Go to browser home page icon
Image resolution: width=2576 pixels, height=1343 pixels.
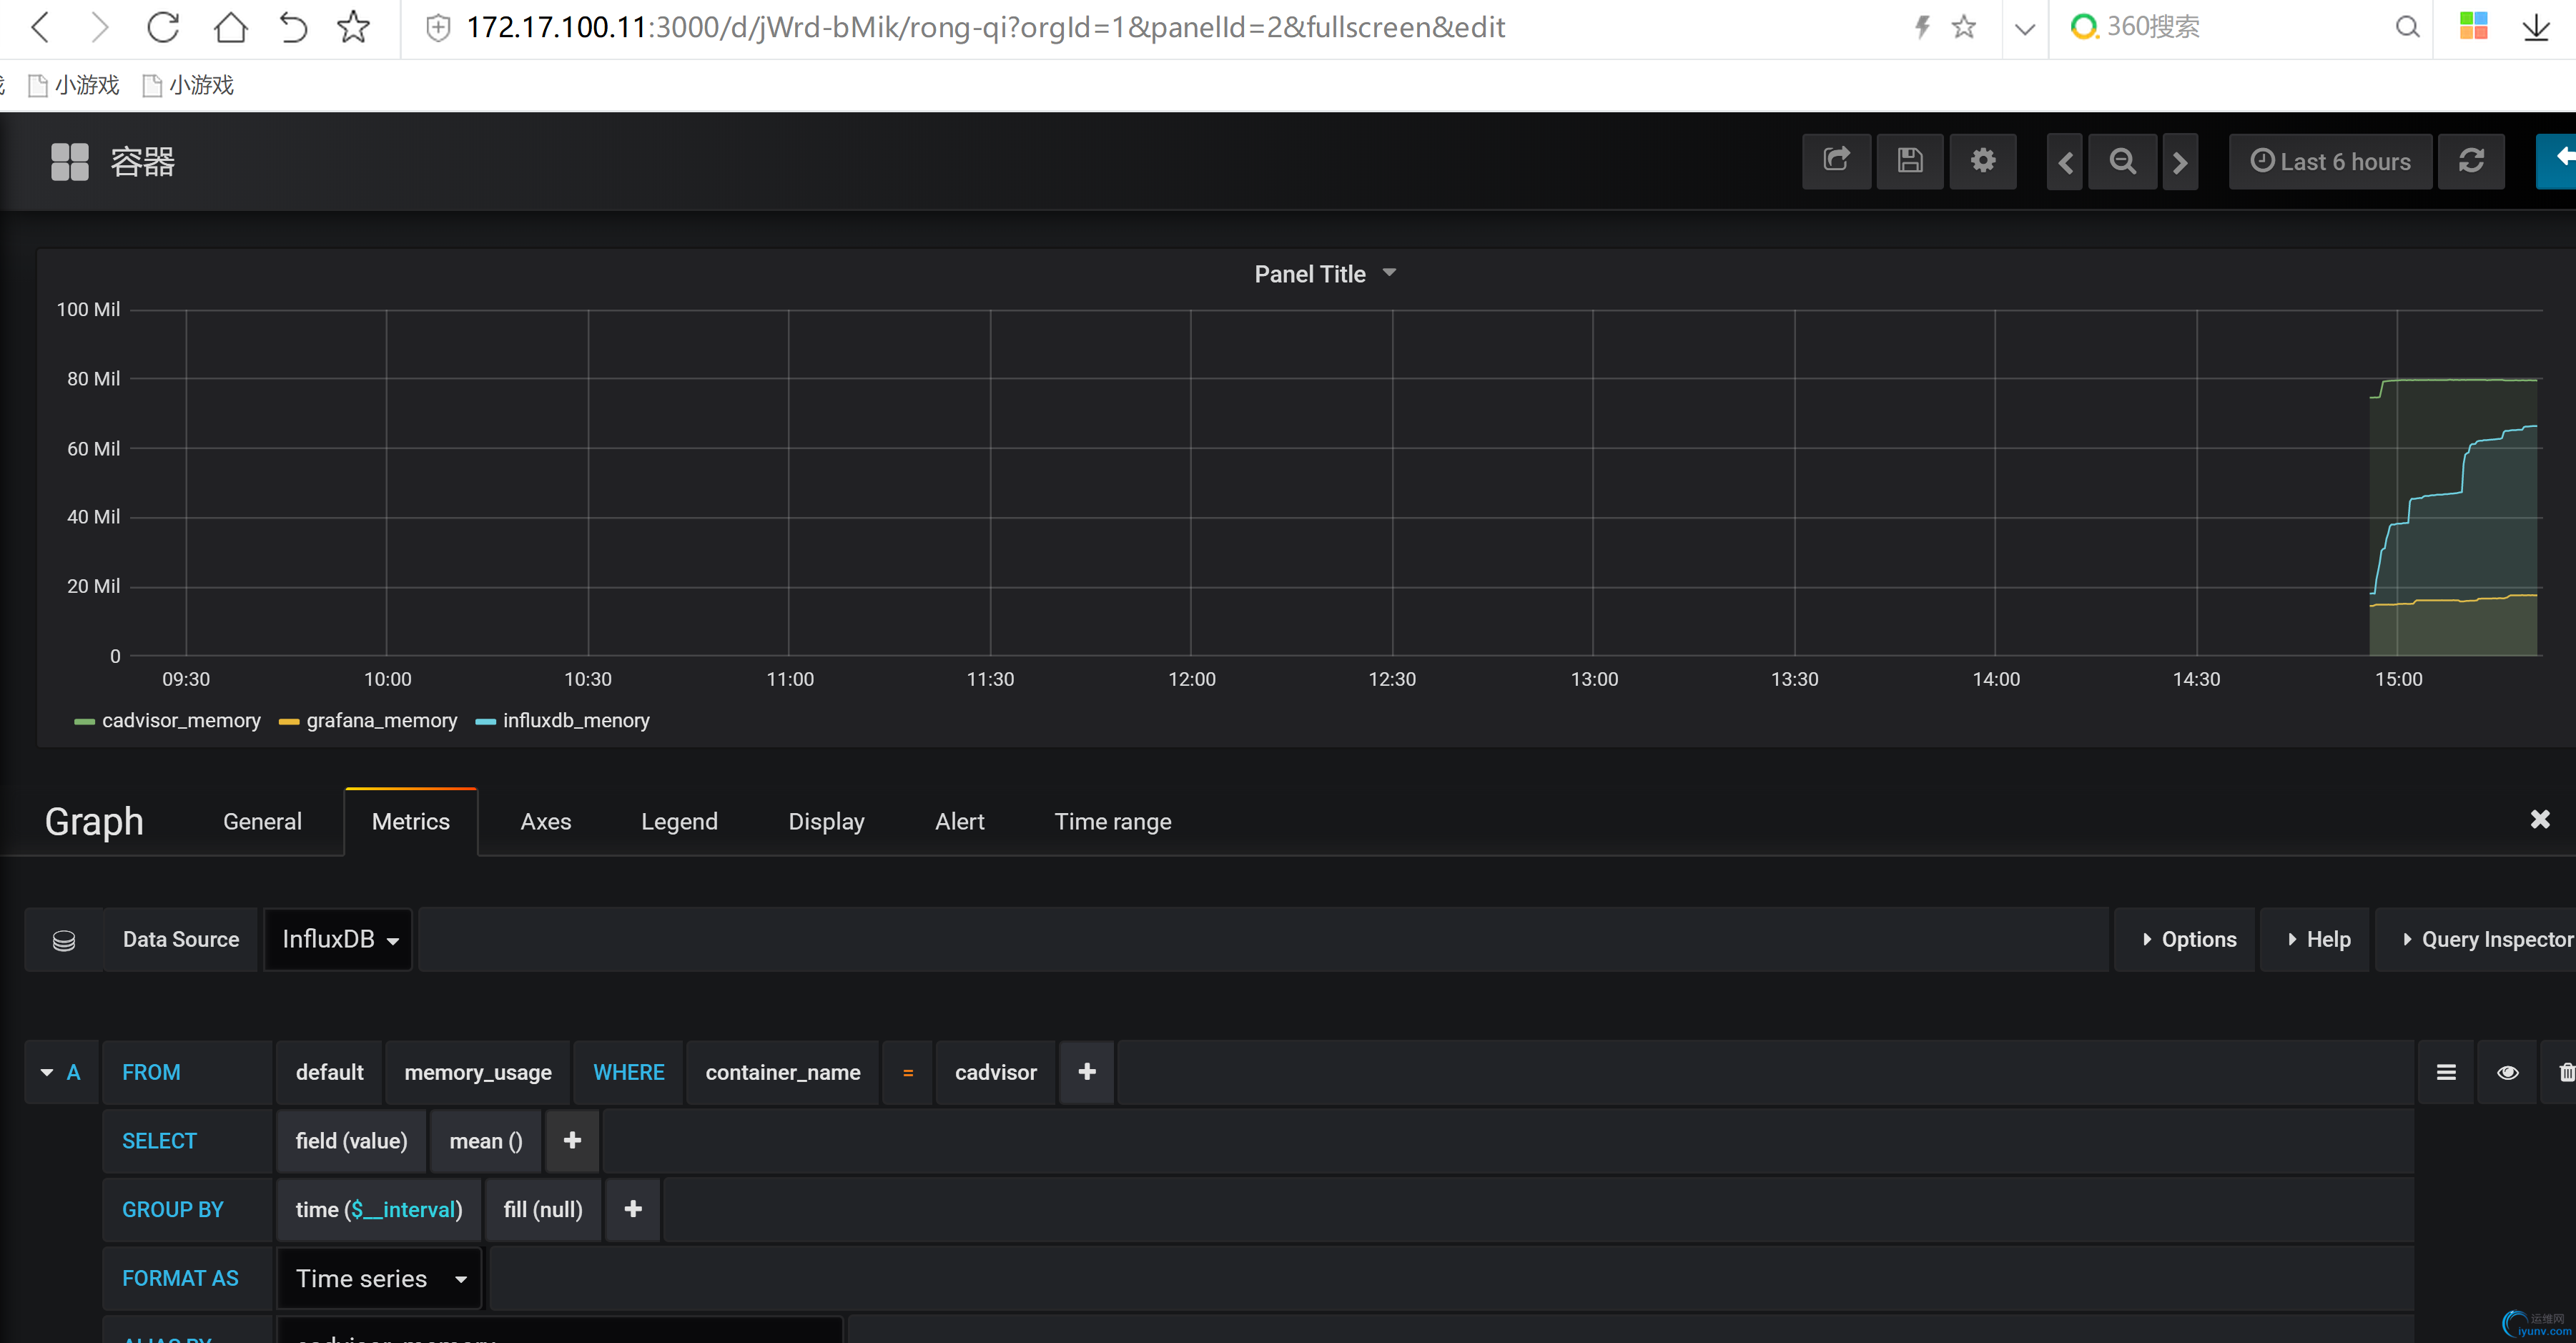pyautogui.click(x=231, y=27)
